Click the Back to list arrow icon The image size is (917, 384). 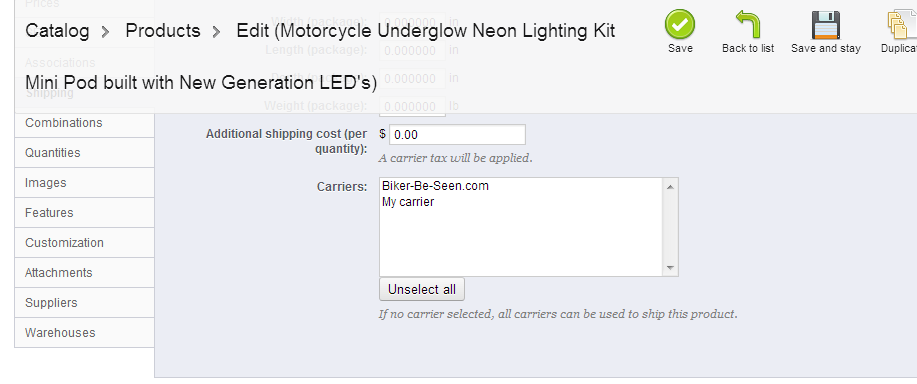pyautogui.click(x=748, y=25)
